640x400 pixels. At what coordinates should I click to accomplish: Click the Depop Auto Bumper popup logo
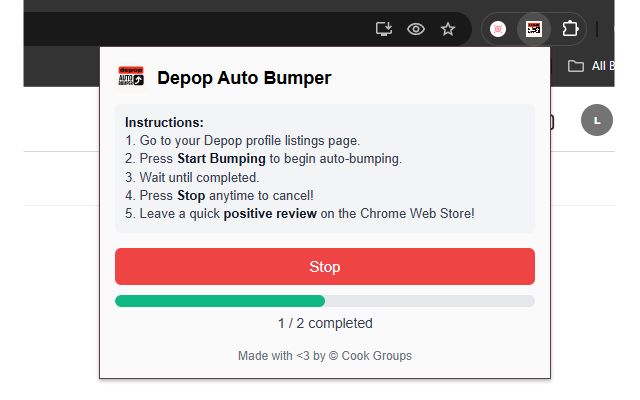tap(131, 76)
